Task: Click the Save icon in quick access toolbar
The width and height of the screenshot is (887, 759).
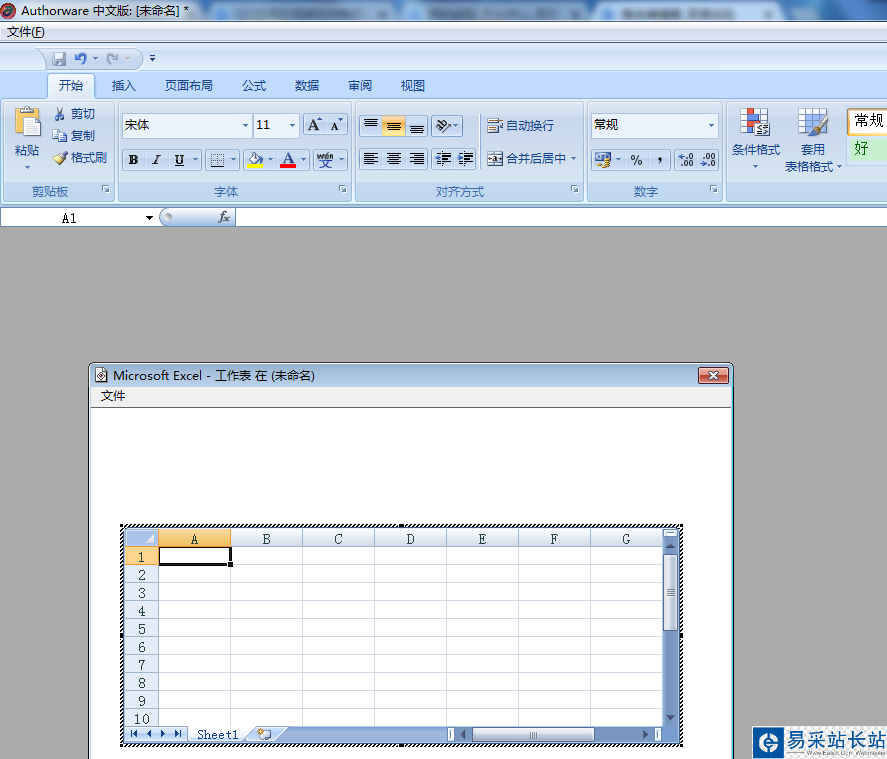Action: coord(59,58)
